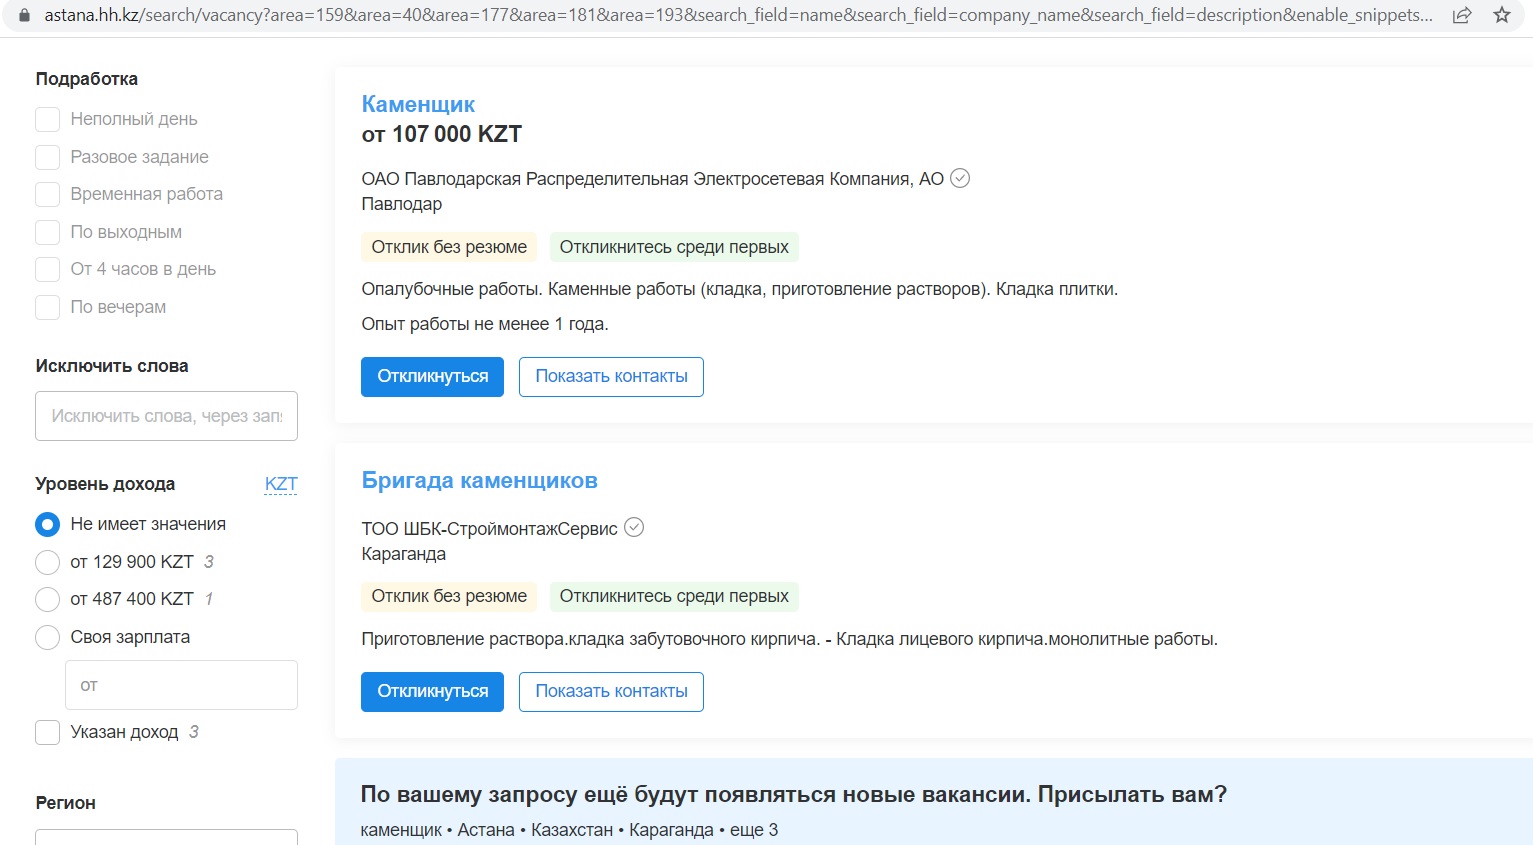Click Откликнуться for Каменщик vacancy

(x=432, y=377)
